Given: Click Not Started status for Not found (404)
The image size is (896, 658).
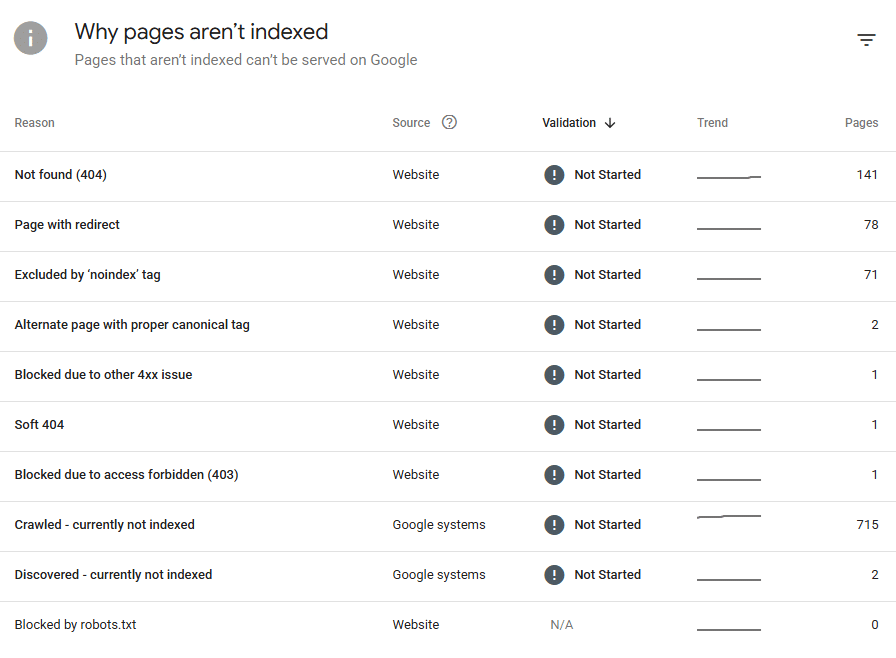Looking at the screenshot, I should tap(607, 175).
